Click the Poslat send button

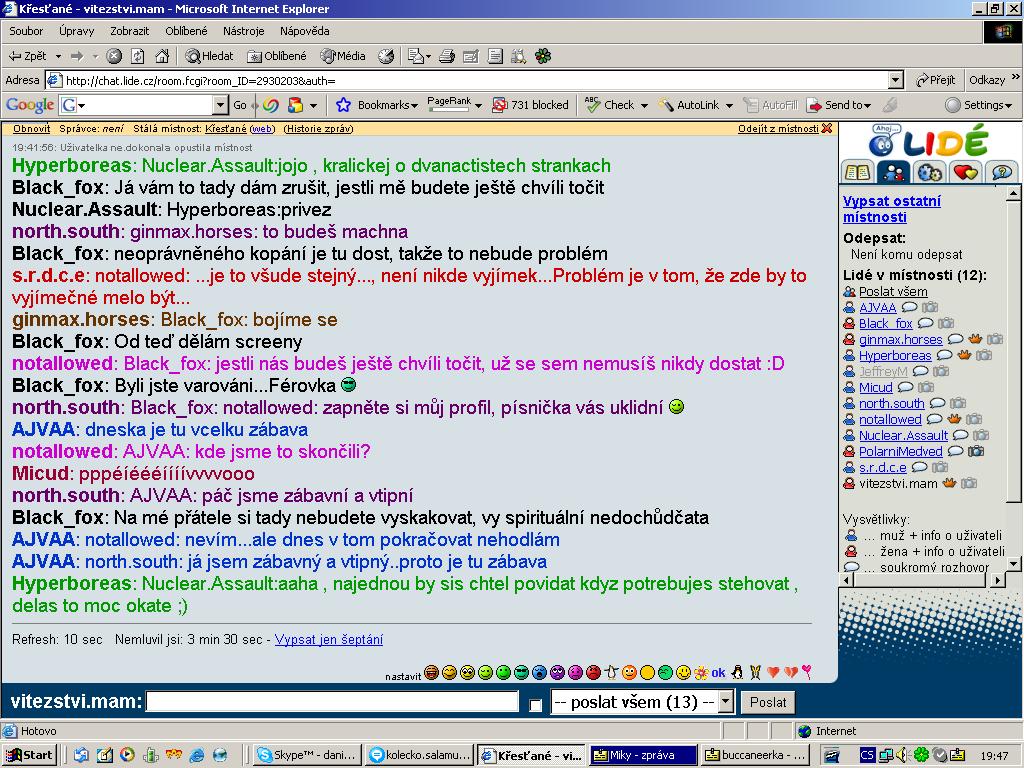(x=768, y=702)
